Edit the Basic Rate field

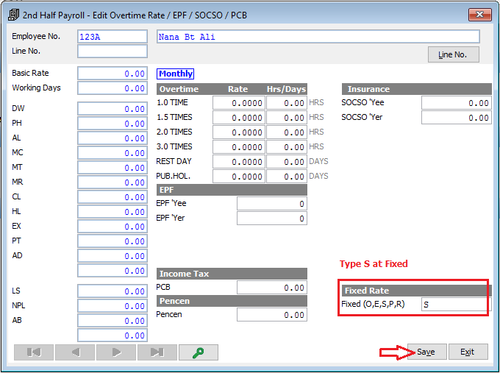(112, 73)
